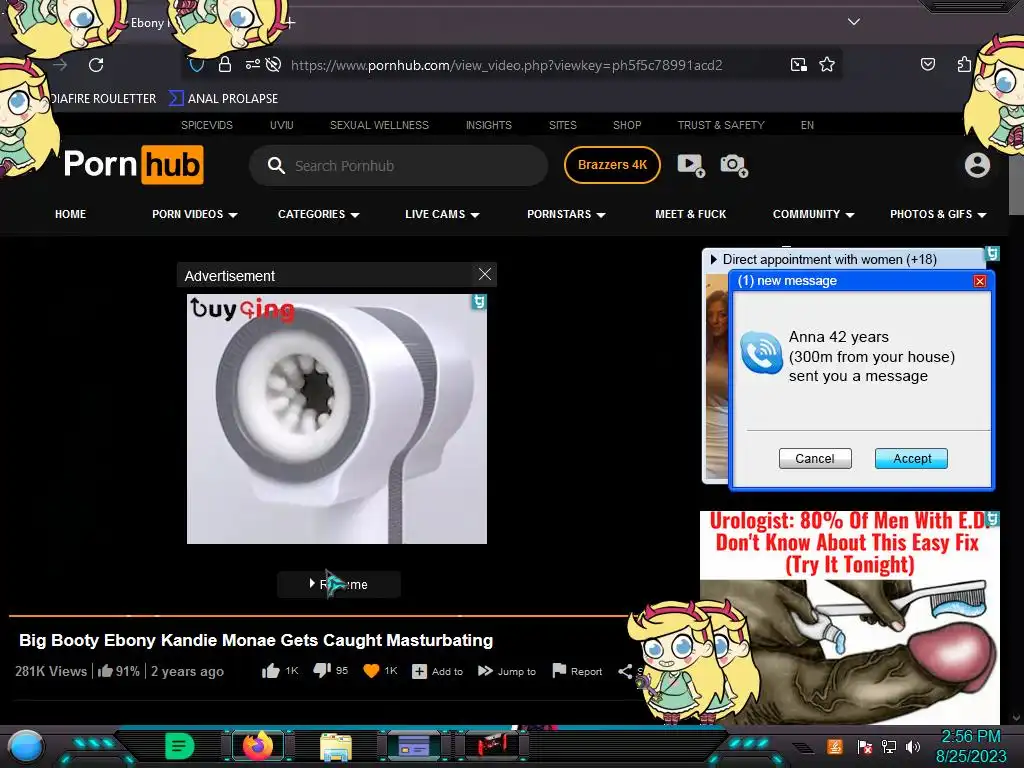Expand the PHOTOS & GIFS dropdown

pyautogui.click(x=938, y=214)
